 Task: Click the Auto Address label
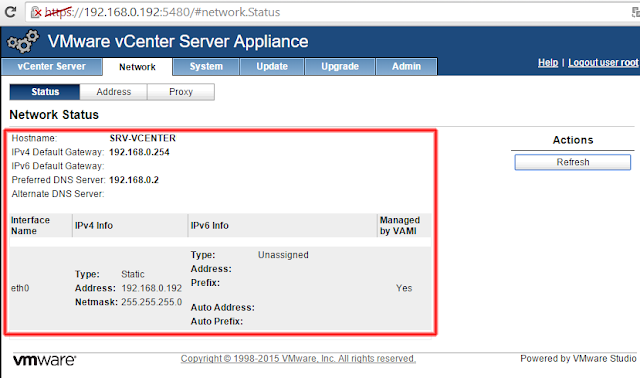coord(222,307)
